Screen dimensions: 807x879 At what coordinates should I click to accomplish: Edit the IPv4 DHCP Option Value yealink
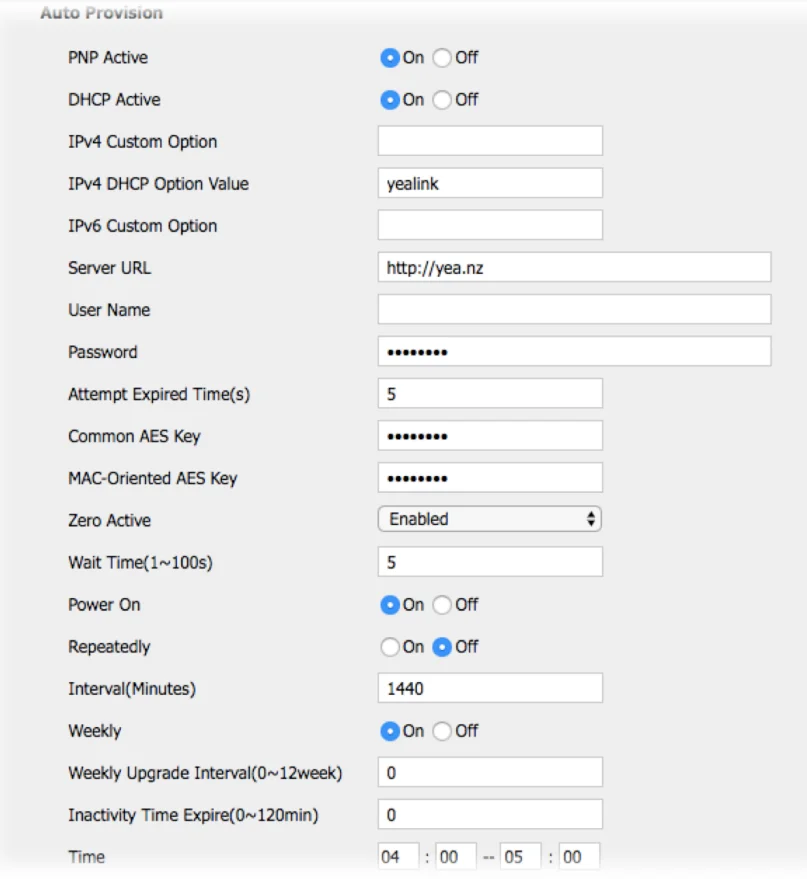tap(489, 182)
